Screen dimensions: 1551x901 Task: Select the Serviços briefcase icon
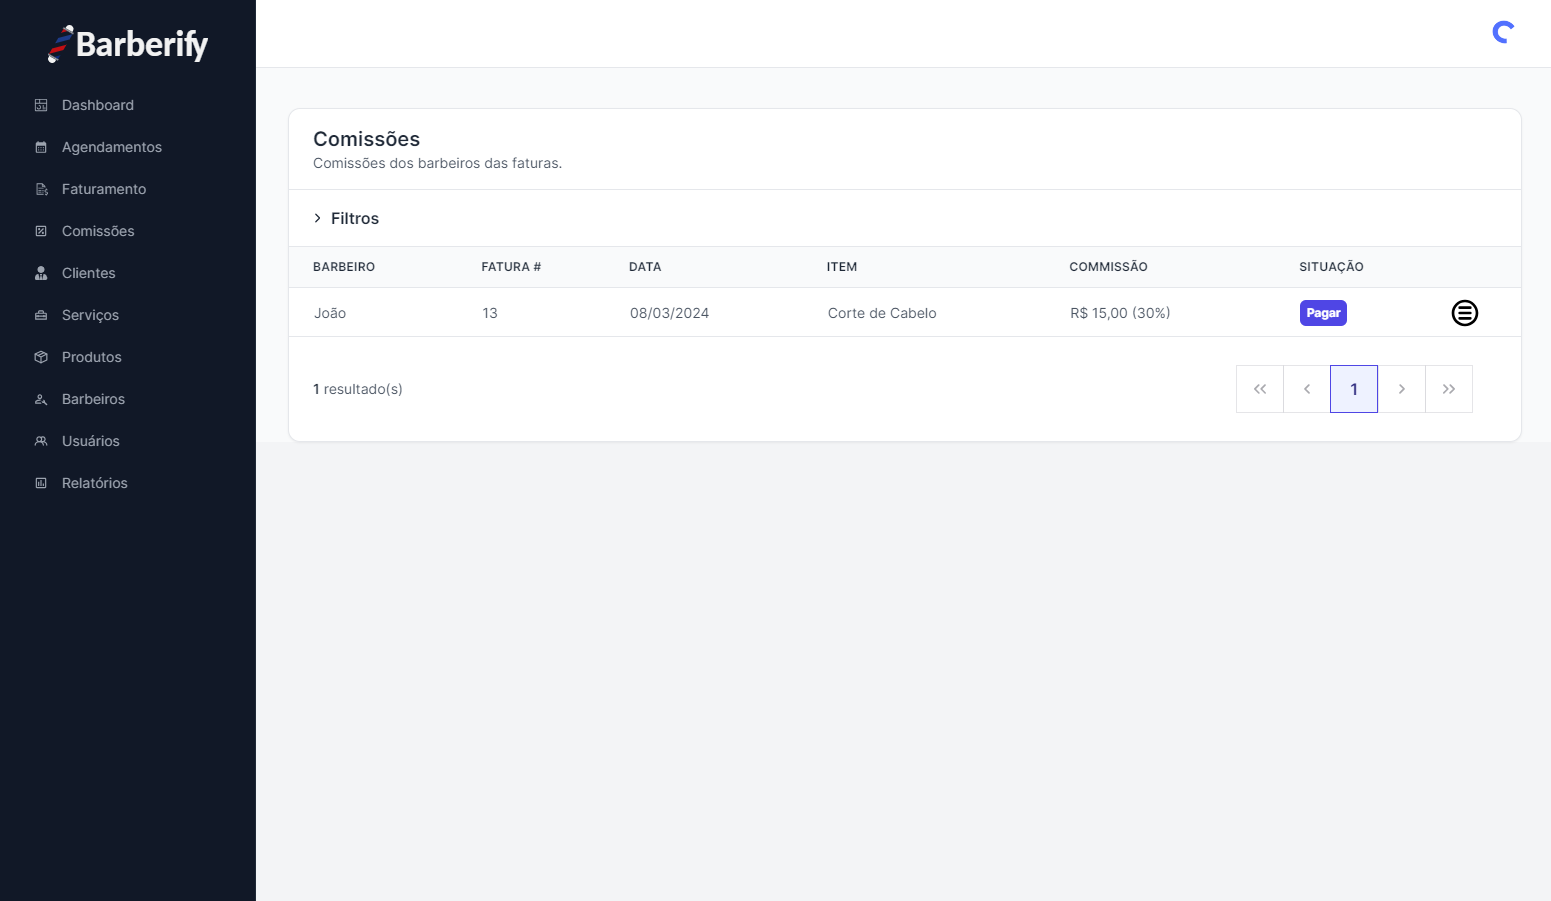pyautogui.click(x=40, y=315)
